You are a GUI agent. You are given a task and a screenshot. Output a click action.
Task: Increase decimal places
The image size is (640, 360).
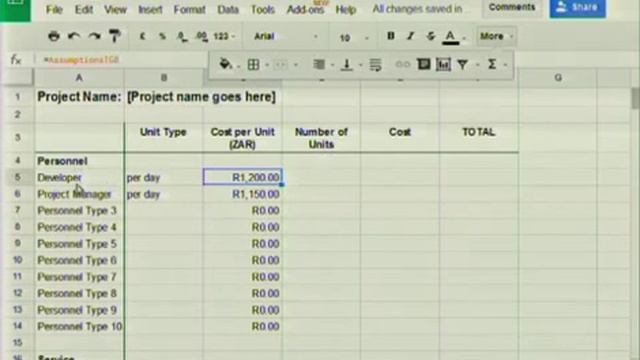[x=202, y=37]
